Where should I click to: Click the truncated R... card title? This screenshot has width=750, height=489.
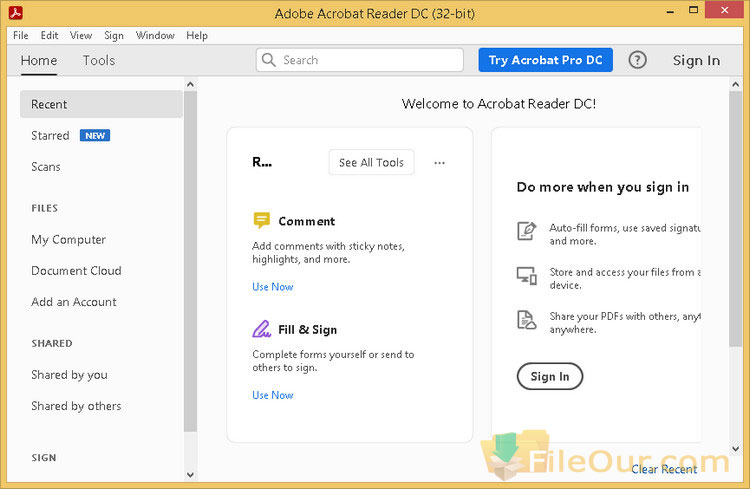point(262,162)
